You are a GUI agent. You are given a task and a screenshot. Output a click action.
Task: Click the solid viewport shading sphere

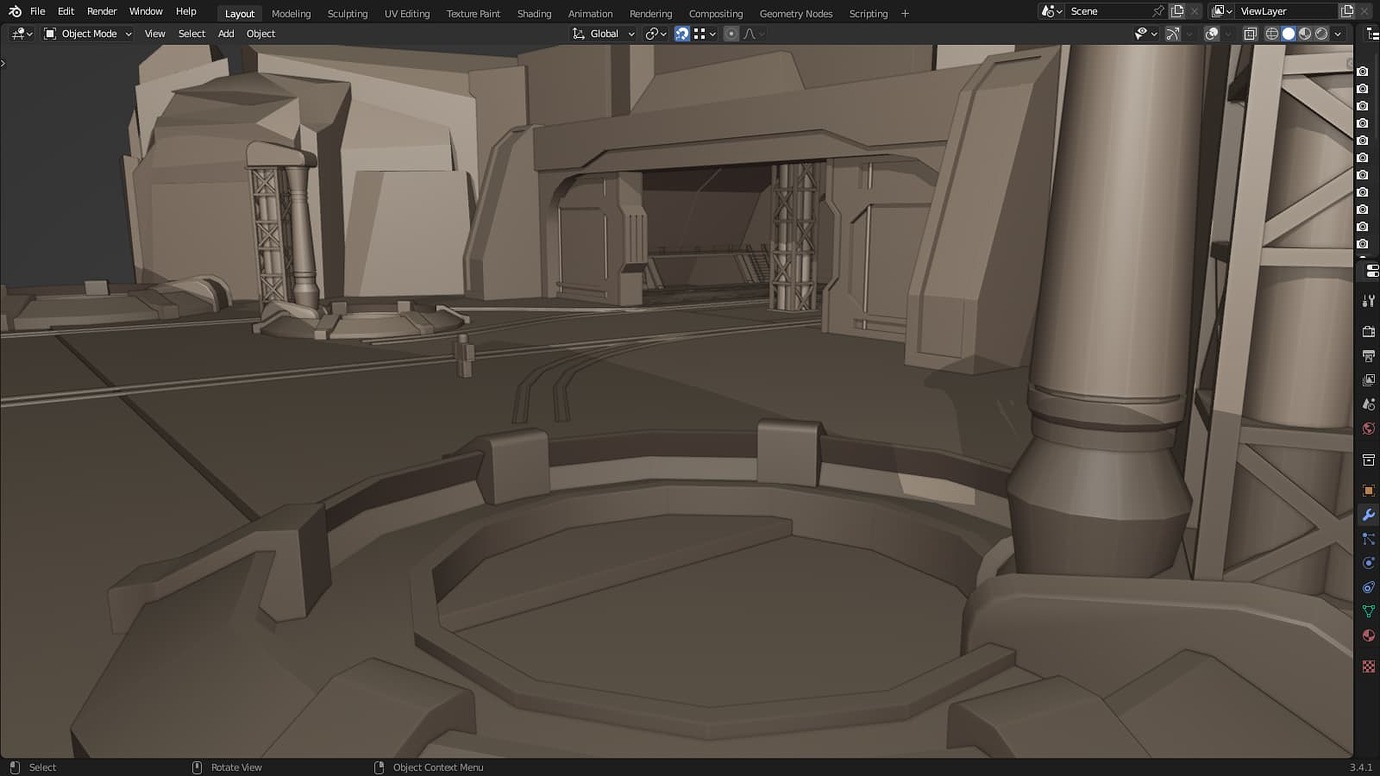pos(1288,33)
